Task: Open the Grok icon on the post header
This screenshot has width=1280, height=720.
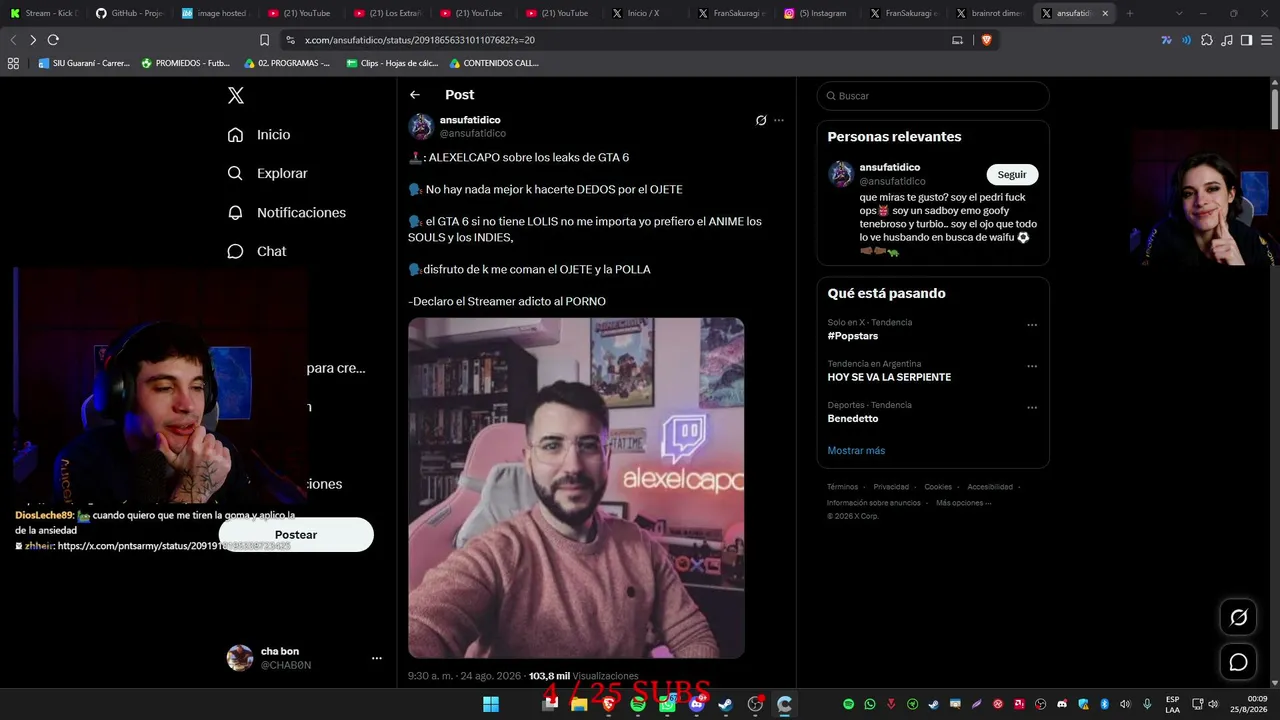Action: [761, 120]
